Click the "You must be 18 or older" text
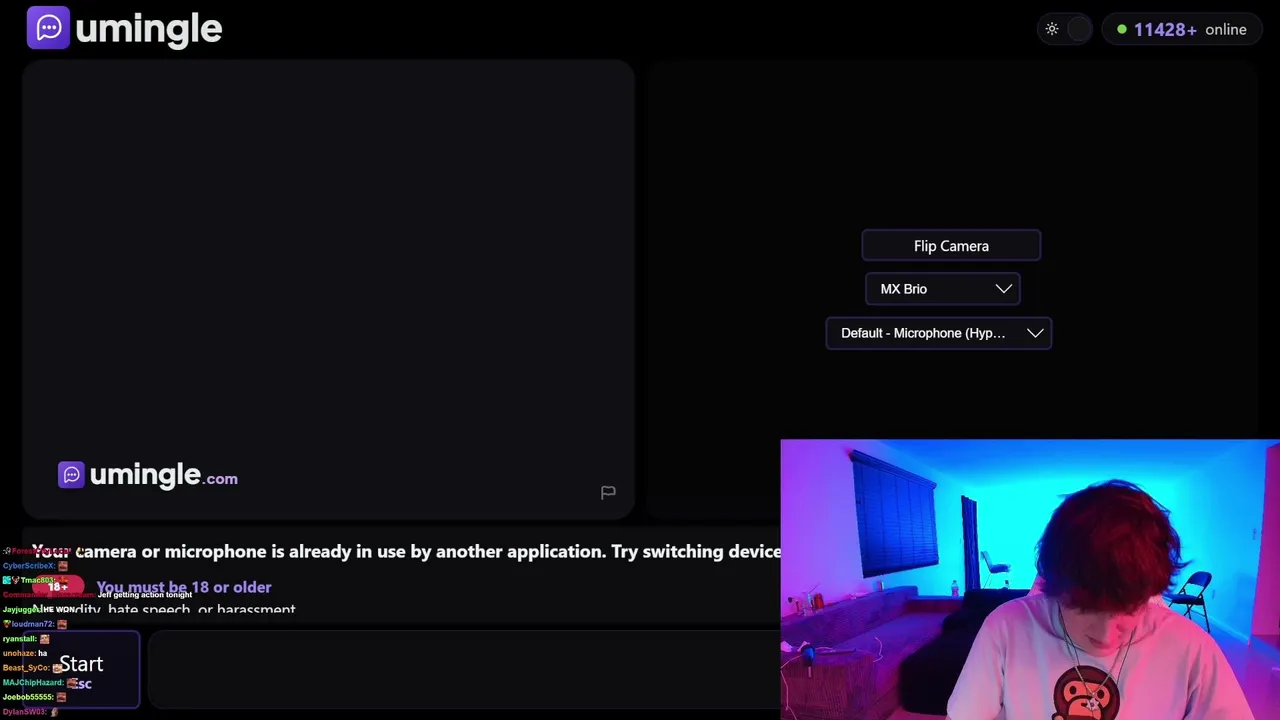Image resolution: width=1280 pixels, height=720 pixels. click(x=184, y=587)
